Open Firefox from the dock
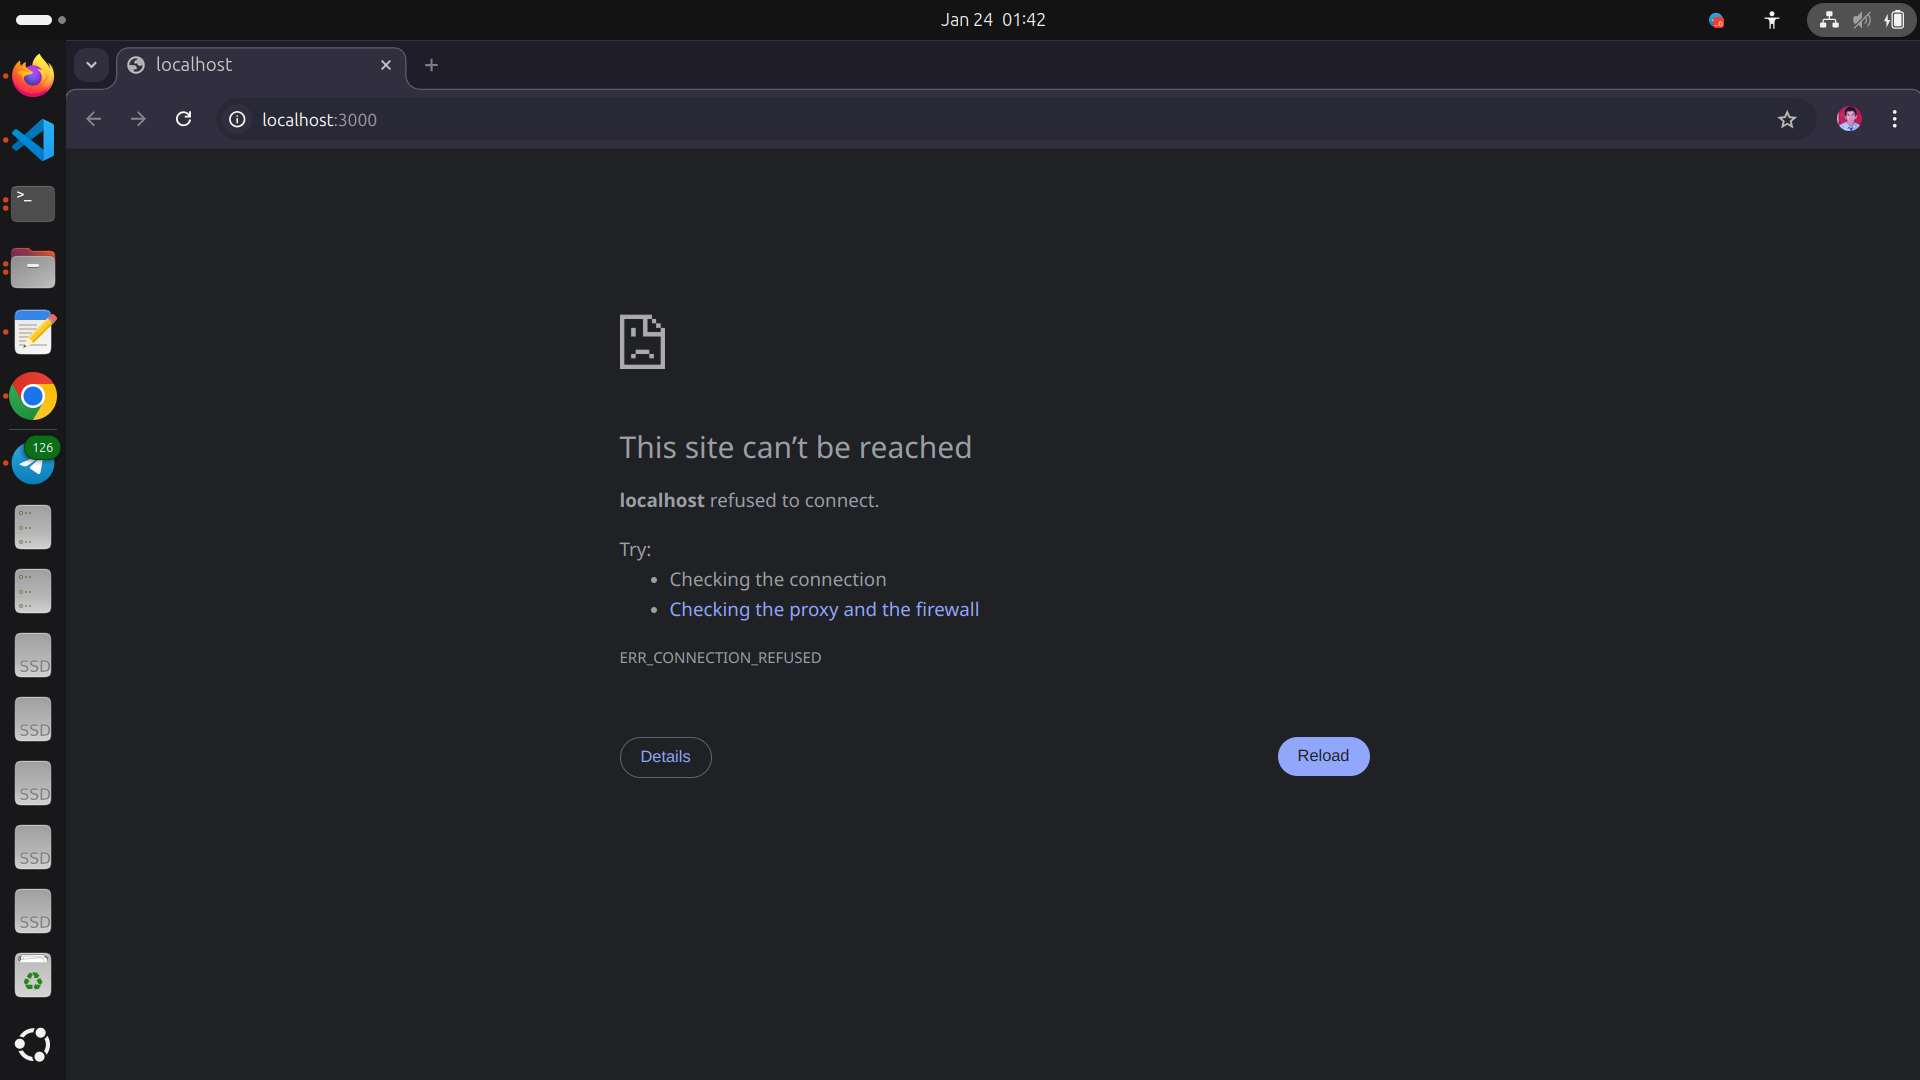This screenshot has width=1920, height=1080. click(33, 76)
